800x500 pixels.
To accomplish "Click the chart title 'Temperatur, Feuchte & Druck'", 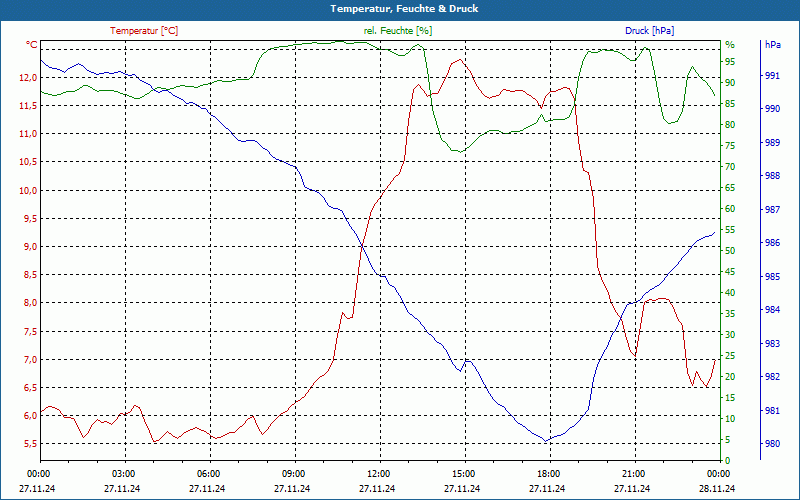I will pos(404,9).
